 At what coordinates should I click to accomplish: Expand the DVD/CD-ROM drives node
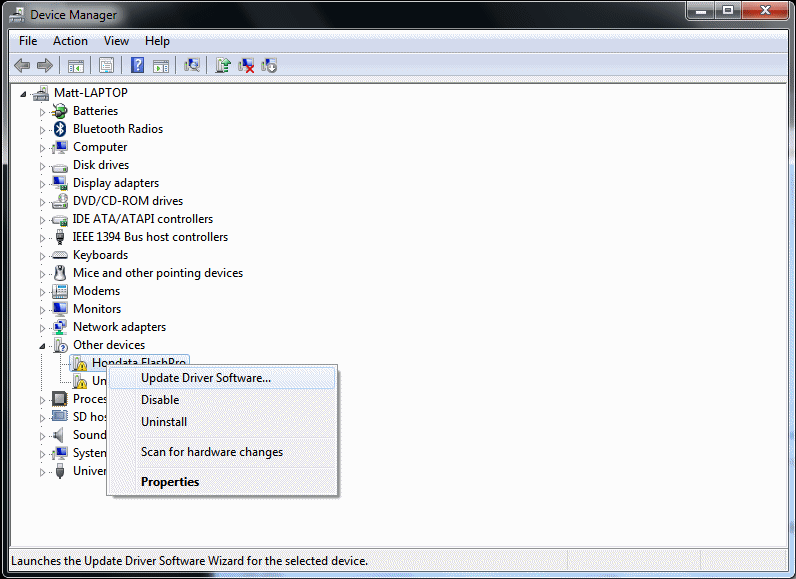coord(42,202)
